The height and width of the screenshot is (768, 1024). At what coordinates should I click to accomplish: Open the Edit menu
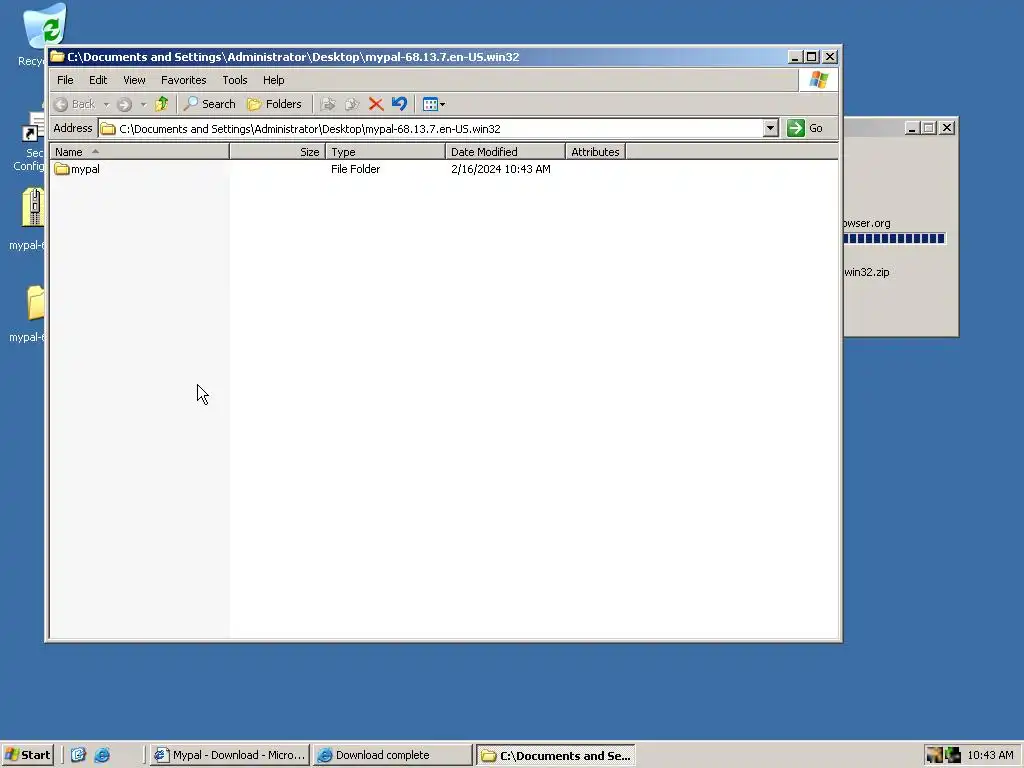[x=98, y=80]
